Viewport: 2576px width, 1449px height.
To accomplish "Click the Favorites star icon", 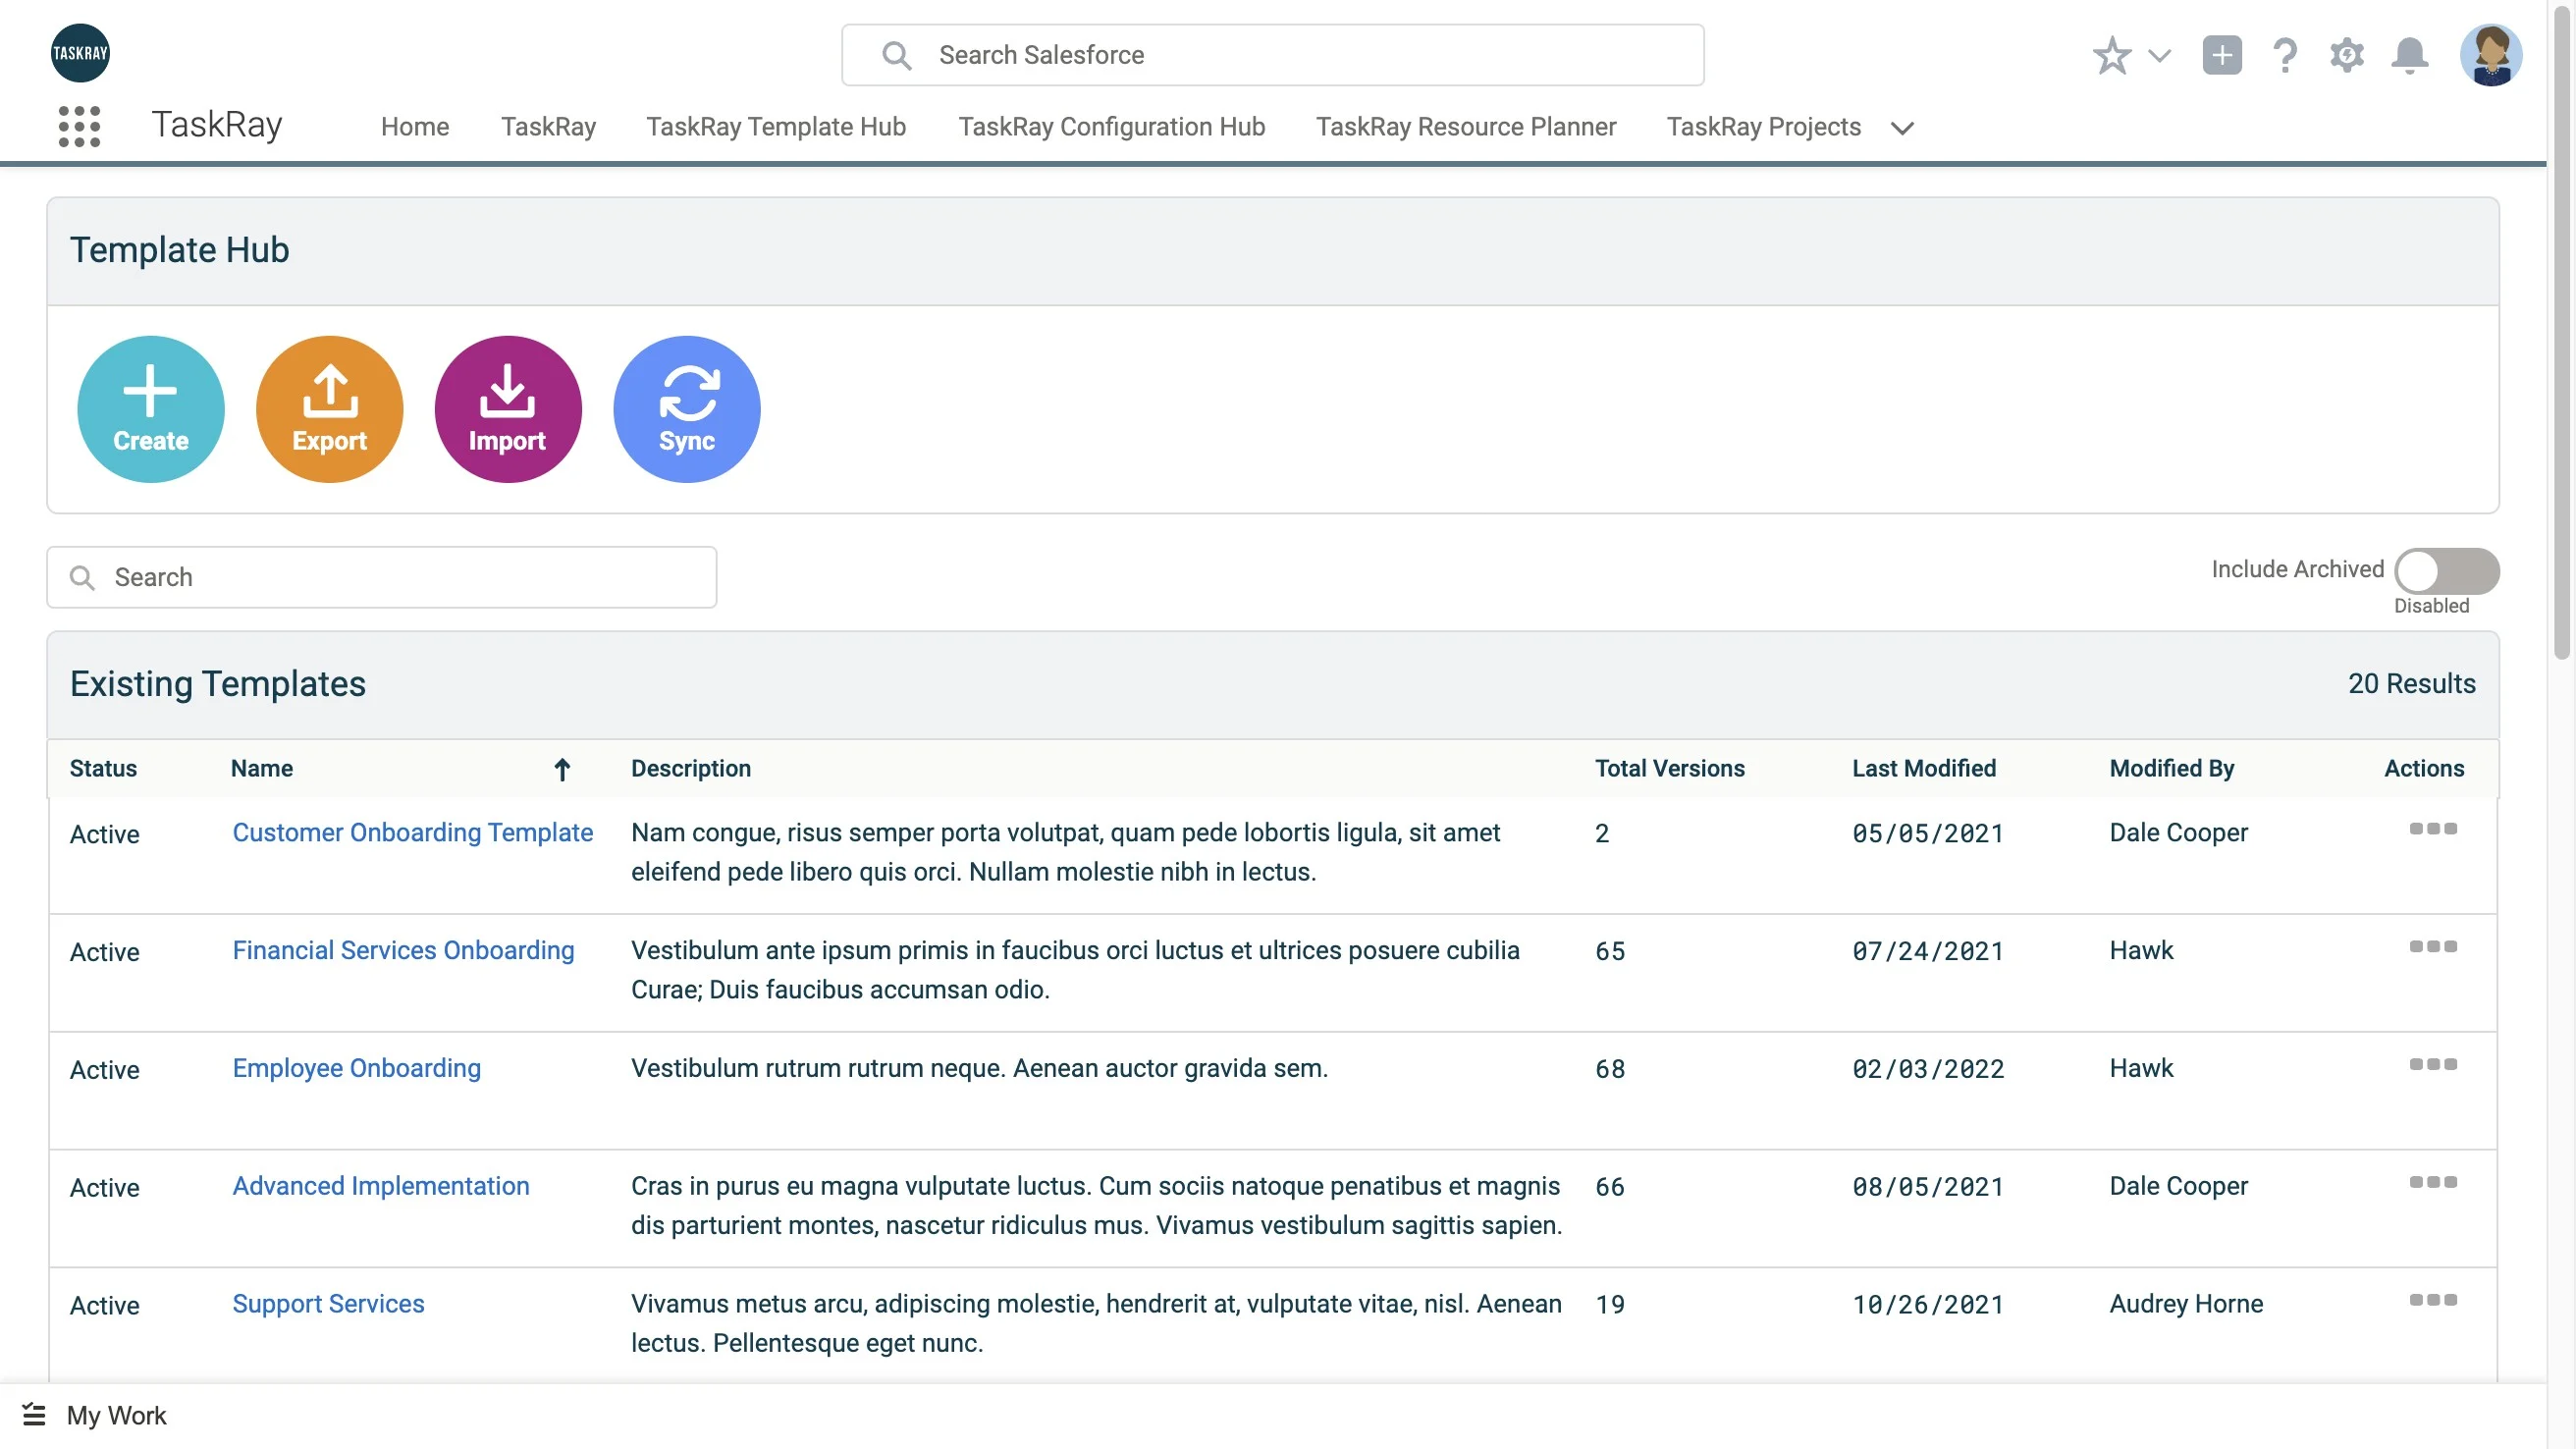I will (2111, 55).
